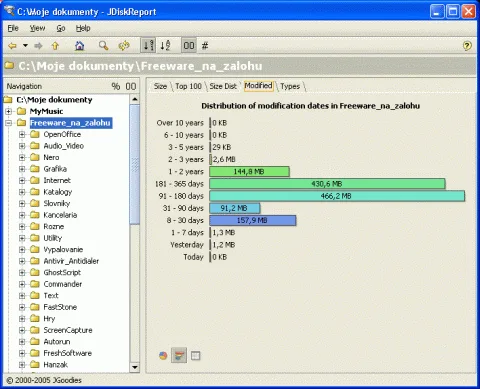Expand the Katalogy folder node

(x=22, y=192)
